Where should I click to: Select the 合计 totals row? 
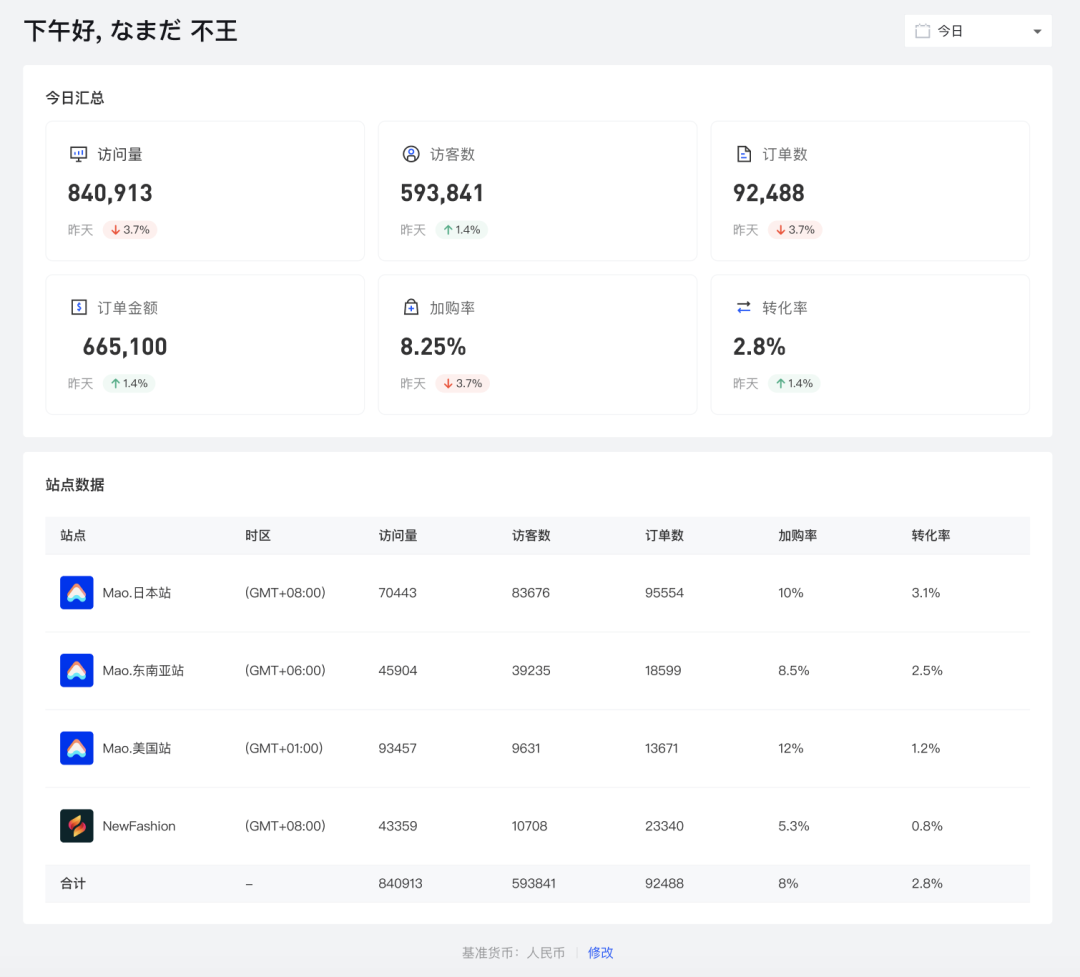tap(540, 884)
